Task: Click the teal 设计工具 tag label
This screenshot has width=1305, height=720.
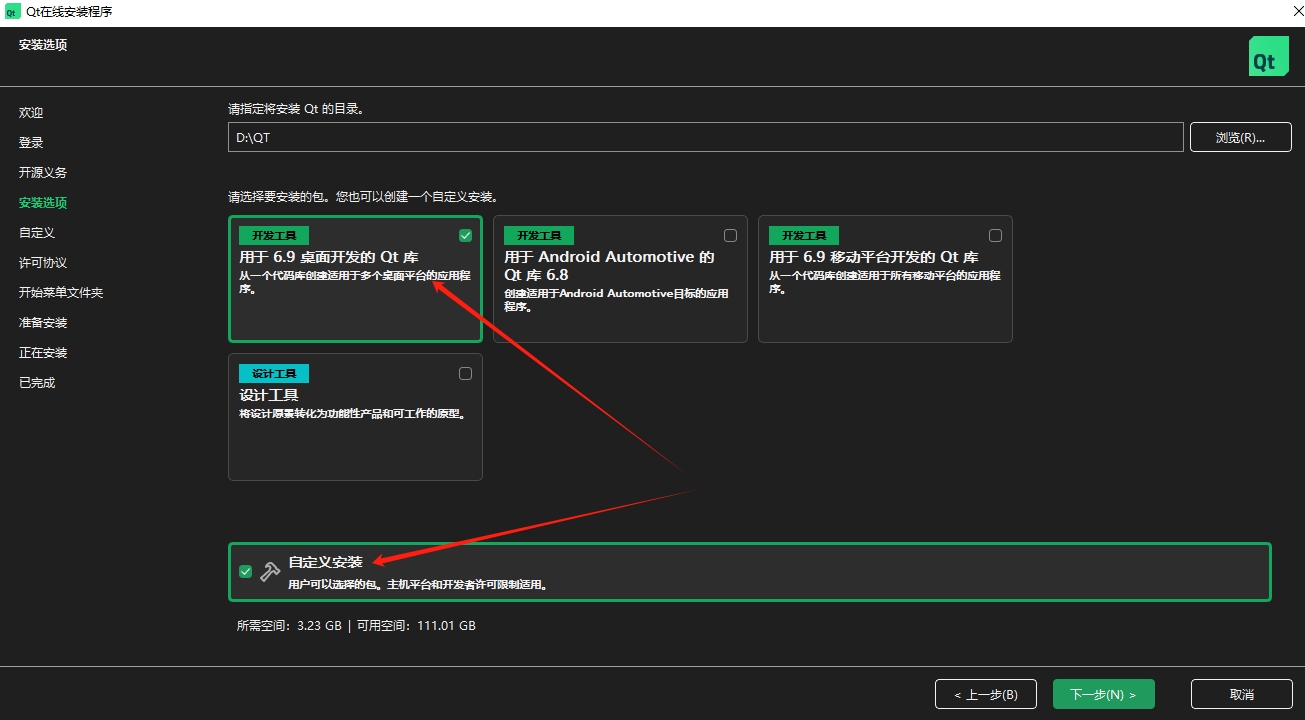Action: pos(274,373)
